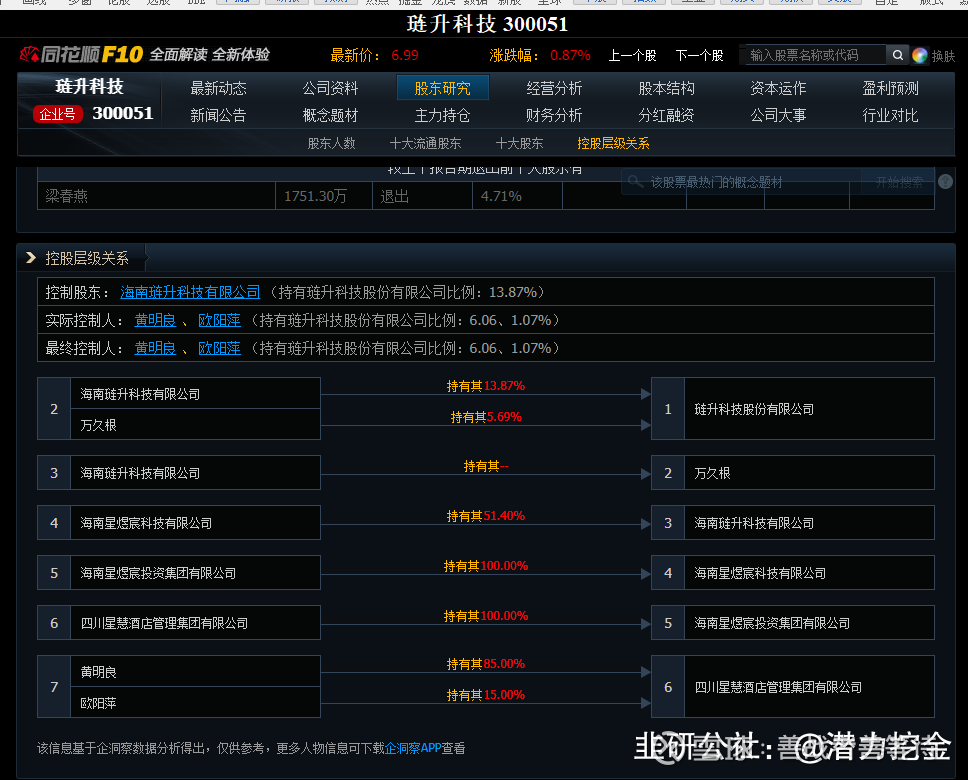
Task: Click the 最新价 6.99 value
Action: tap(405, 56)
